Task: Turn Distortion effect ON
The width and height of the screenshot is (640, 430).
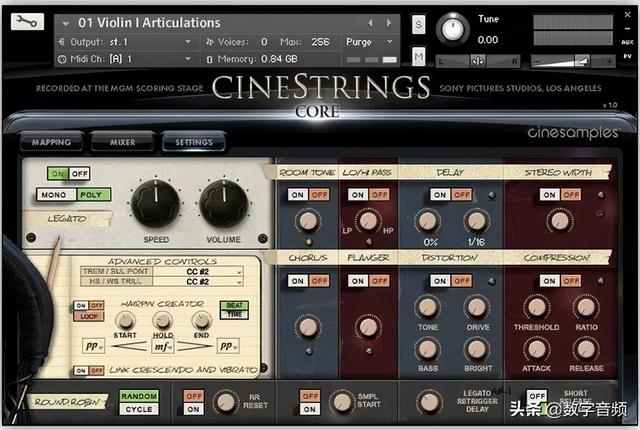Action: coord(440,281)
